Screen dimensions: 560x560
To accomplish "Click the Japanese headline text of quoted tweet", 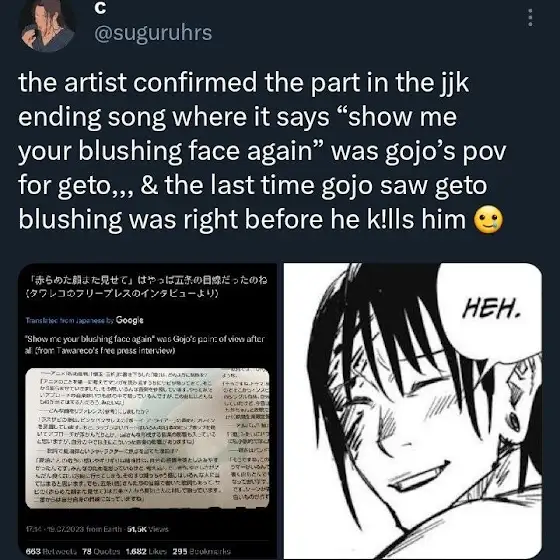I will tap(147, 286).
